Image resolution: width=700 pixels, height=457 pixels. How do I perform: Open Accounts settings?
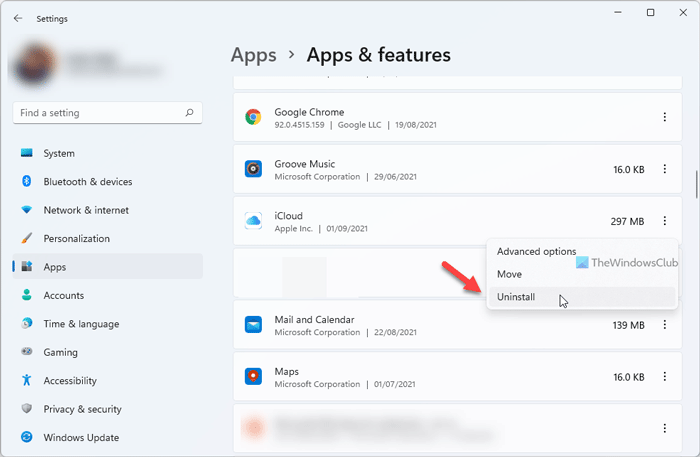point(108,295)
